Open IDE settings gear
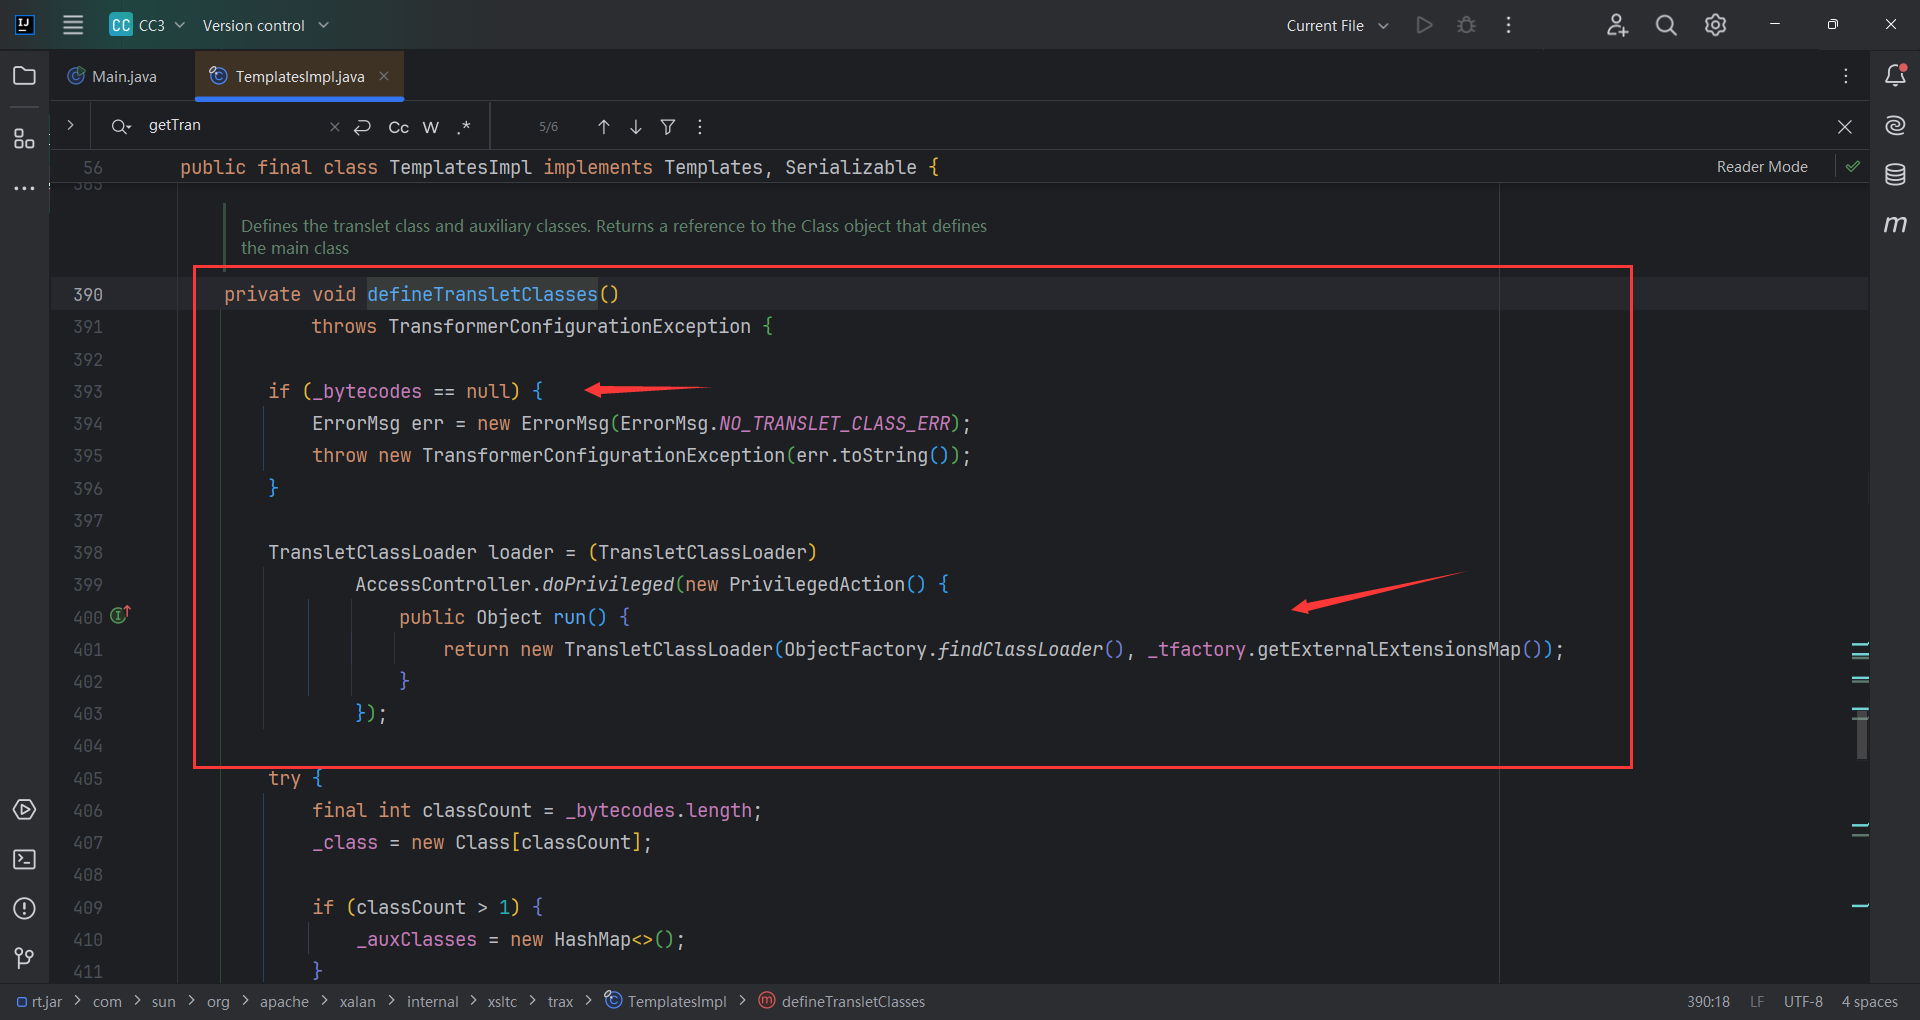The height and width of the screenshot is (1020, 1920). coord(1715,25)
